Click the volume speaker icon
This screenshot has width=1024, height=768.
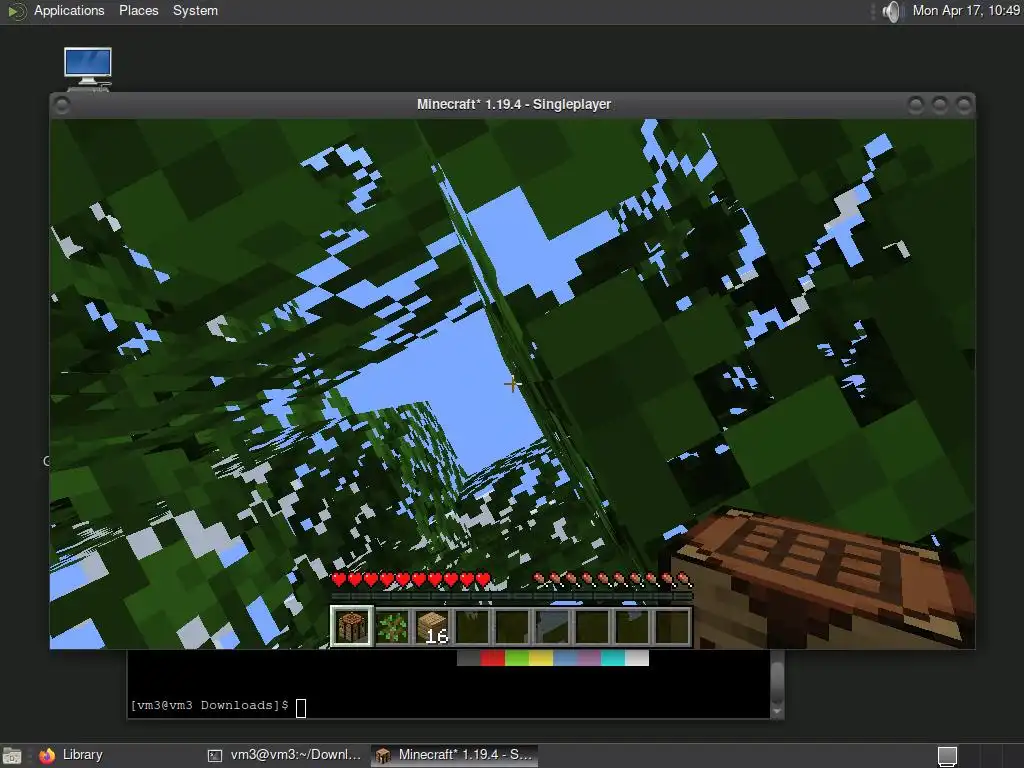click(x=891, y=11)
